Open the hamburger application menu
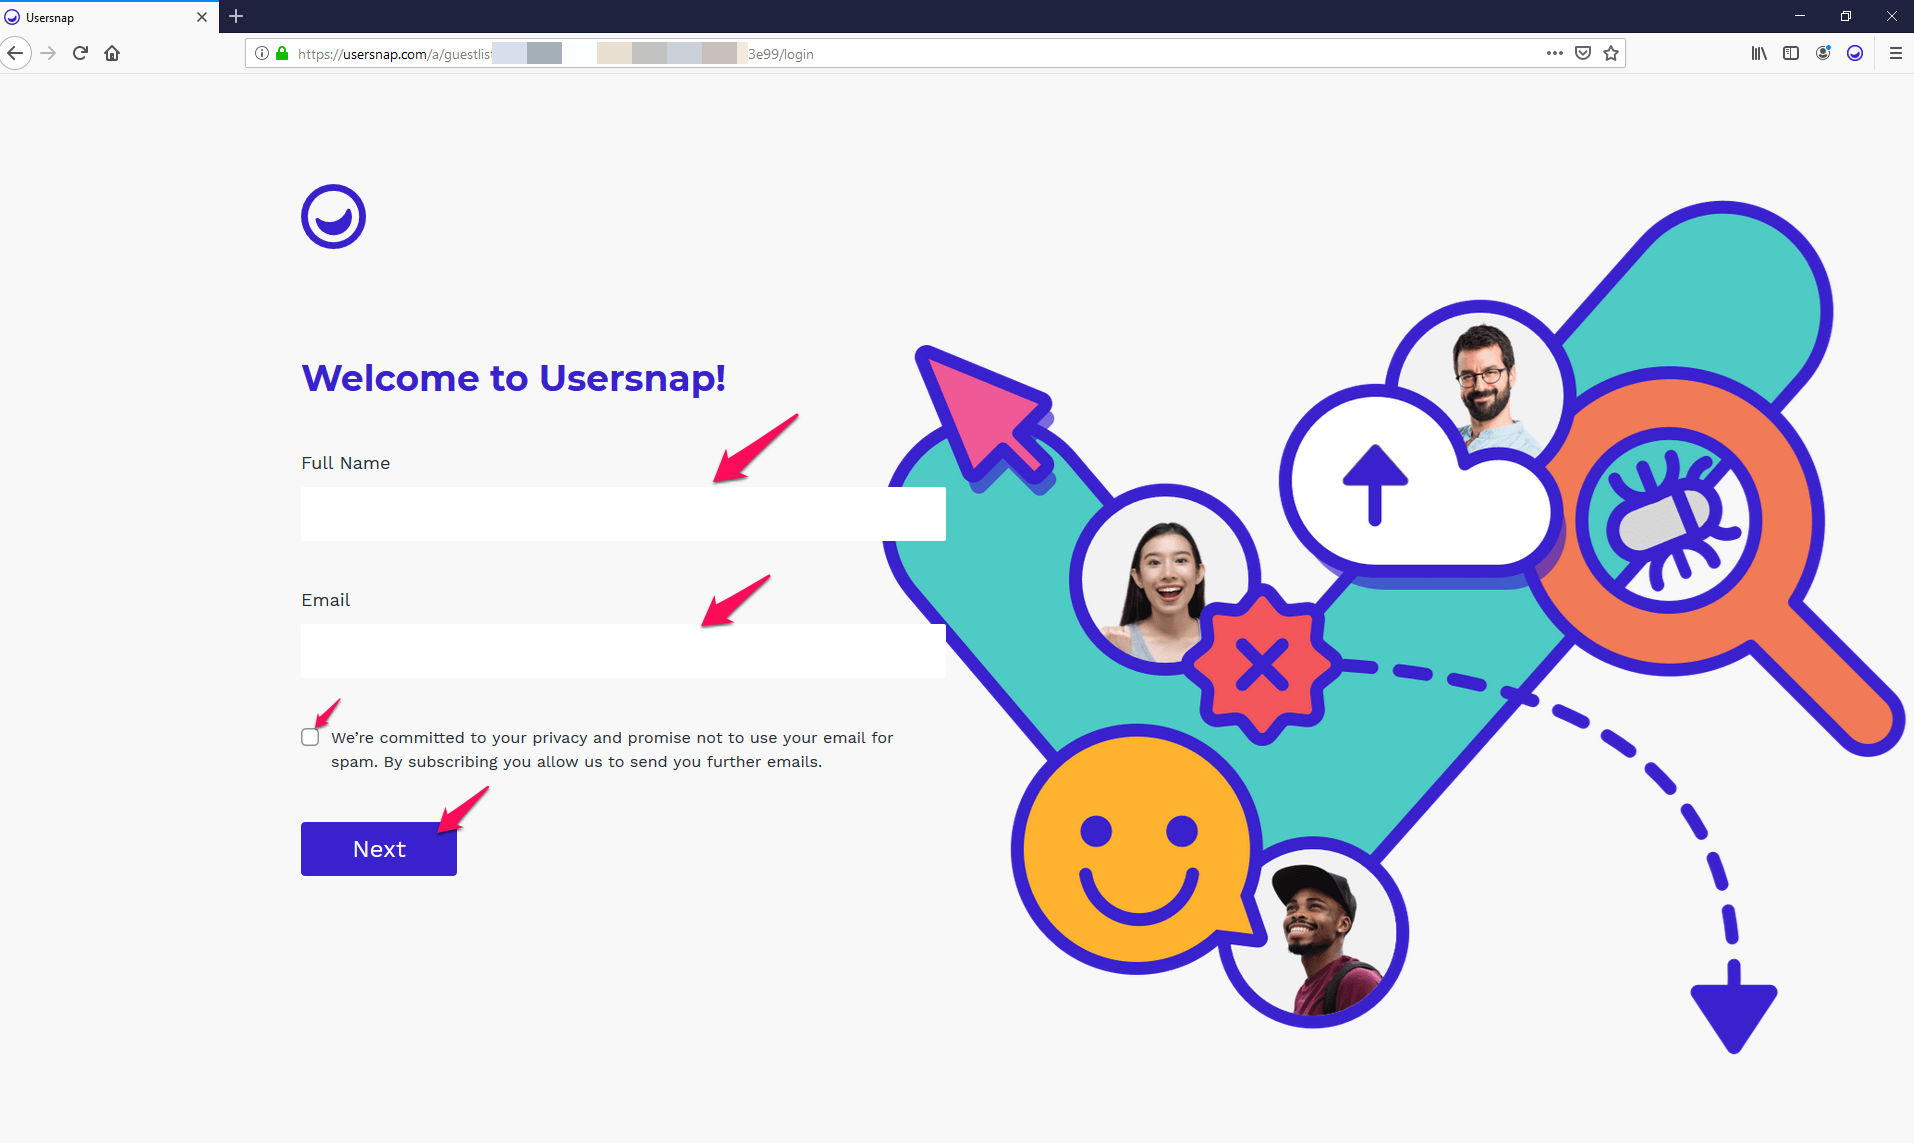The image size is (1914, 1143). point(1895,53)
